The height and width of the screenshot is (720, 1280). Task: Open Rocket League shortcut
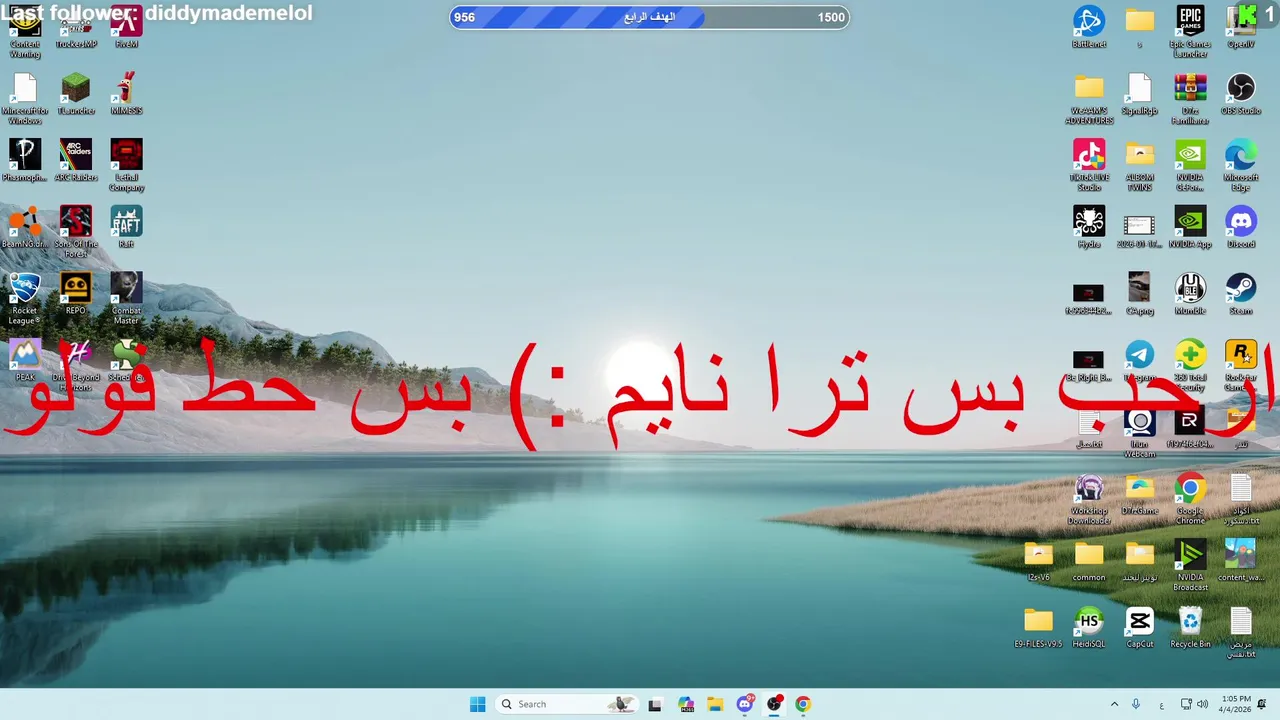[24, 298]
